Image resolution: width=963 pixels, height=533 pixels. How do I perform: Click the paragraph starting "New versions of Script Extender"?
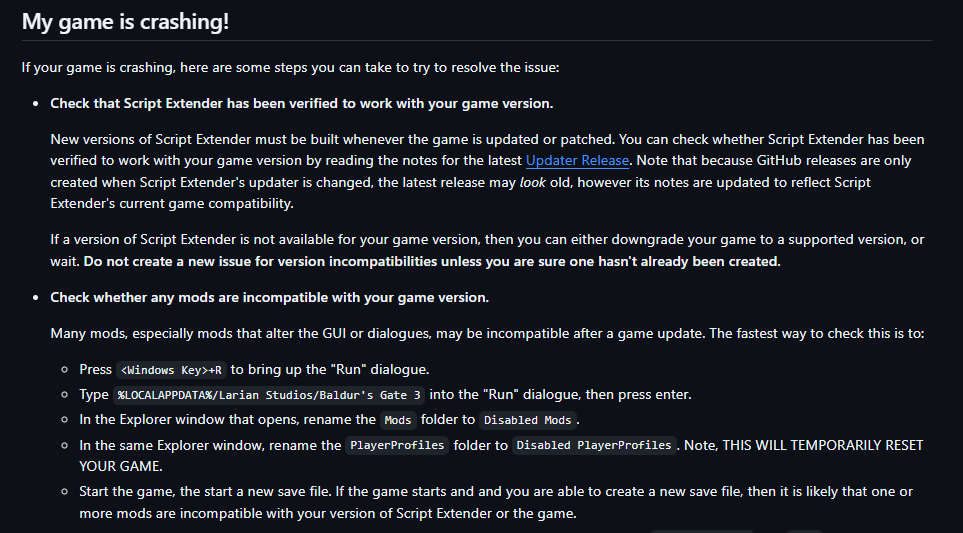point(488,171)
